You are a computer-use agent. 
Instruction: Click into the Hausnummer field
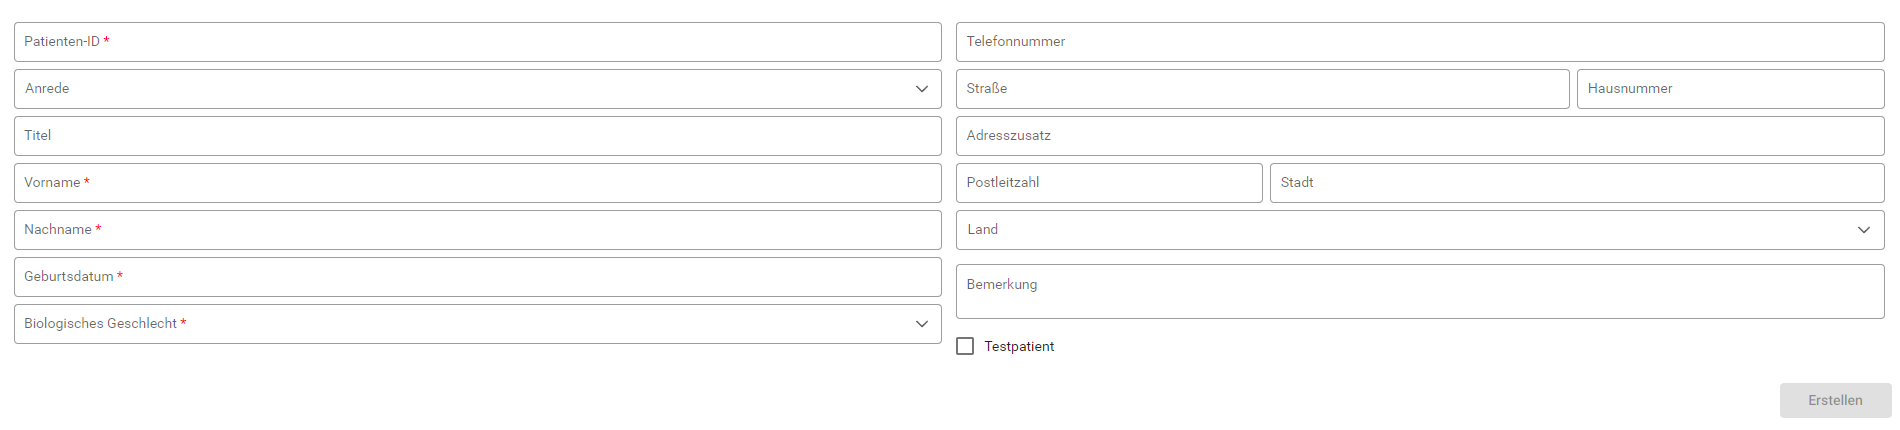(1730, 89)
